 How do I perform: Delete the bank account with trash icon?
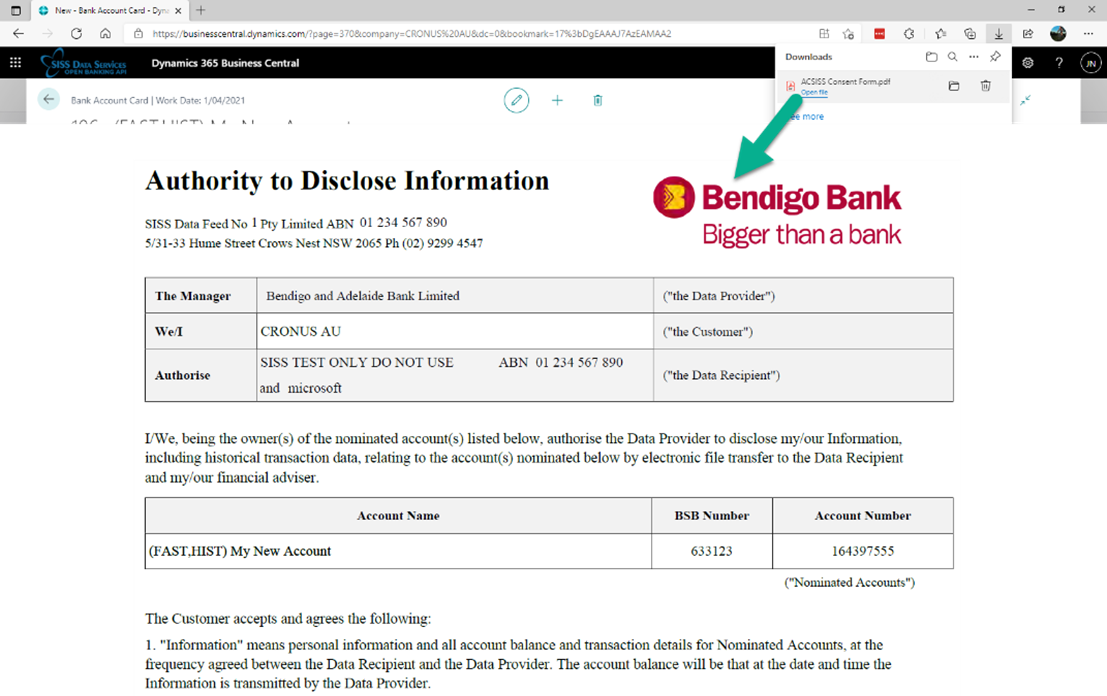tap(598, 100)
